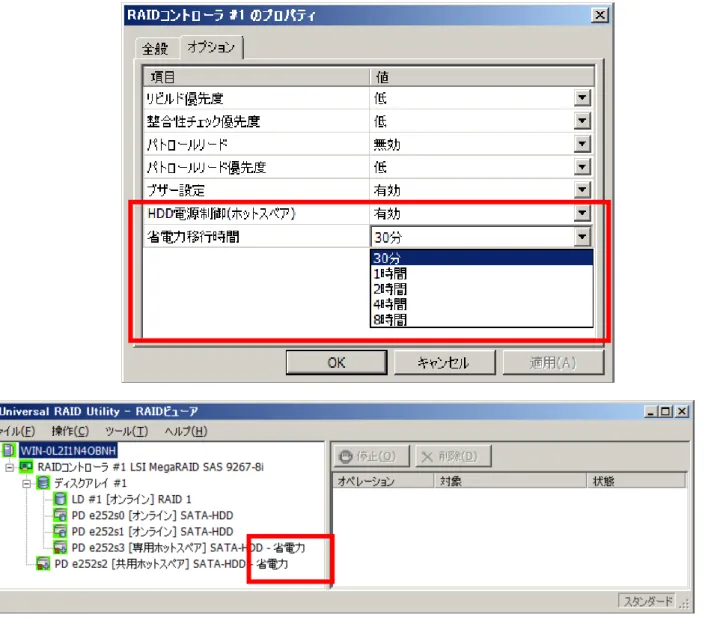Click the OK button

pos(336,362)
